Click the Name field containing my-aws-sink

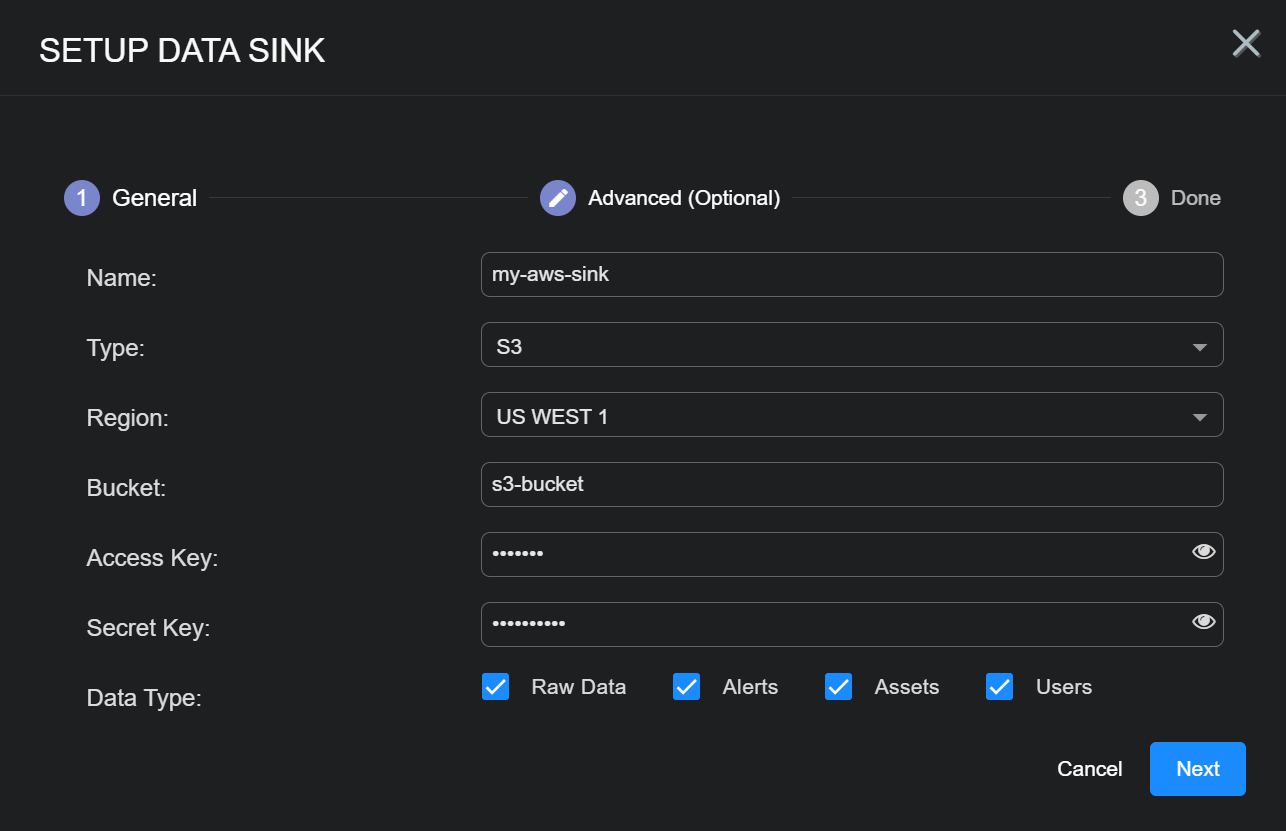[851, 275]
